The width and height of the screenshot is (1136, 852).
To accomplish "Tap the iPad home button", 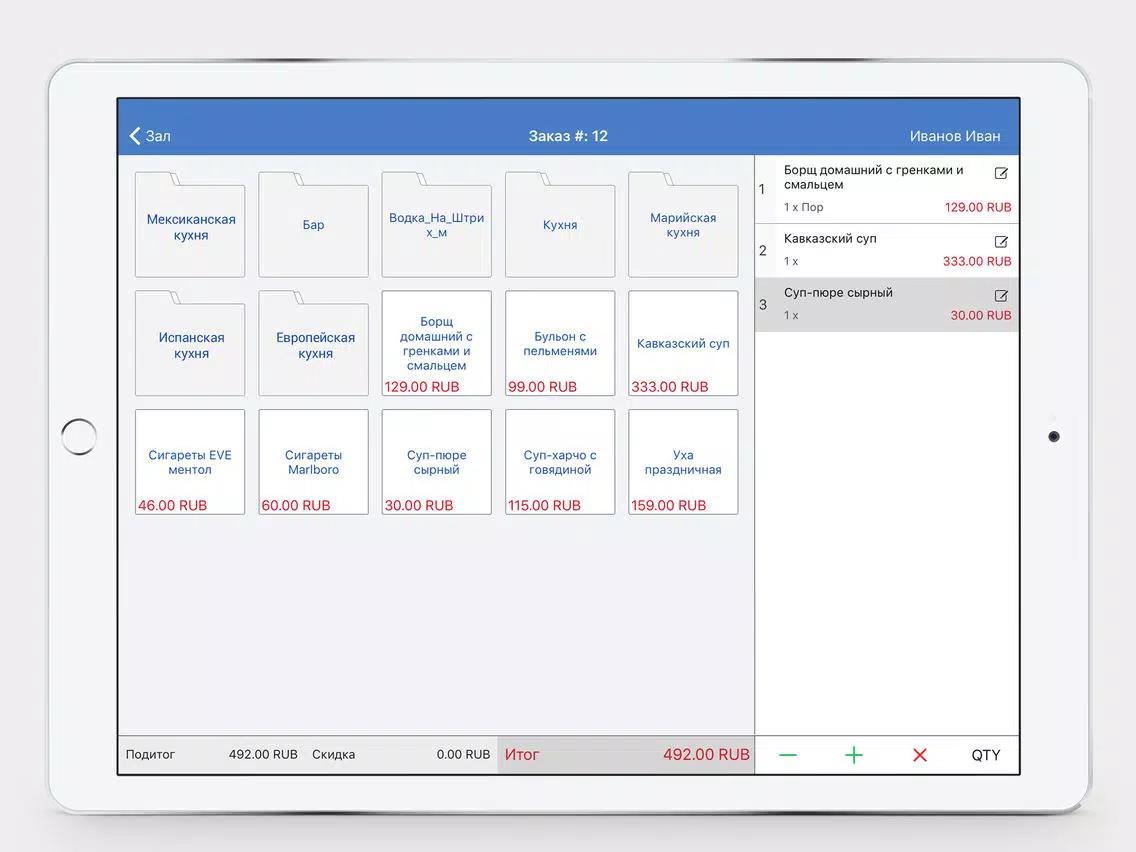I will pyautogui.click(x=79, y=437).
